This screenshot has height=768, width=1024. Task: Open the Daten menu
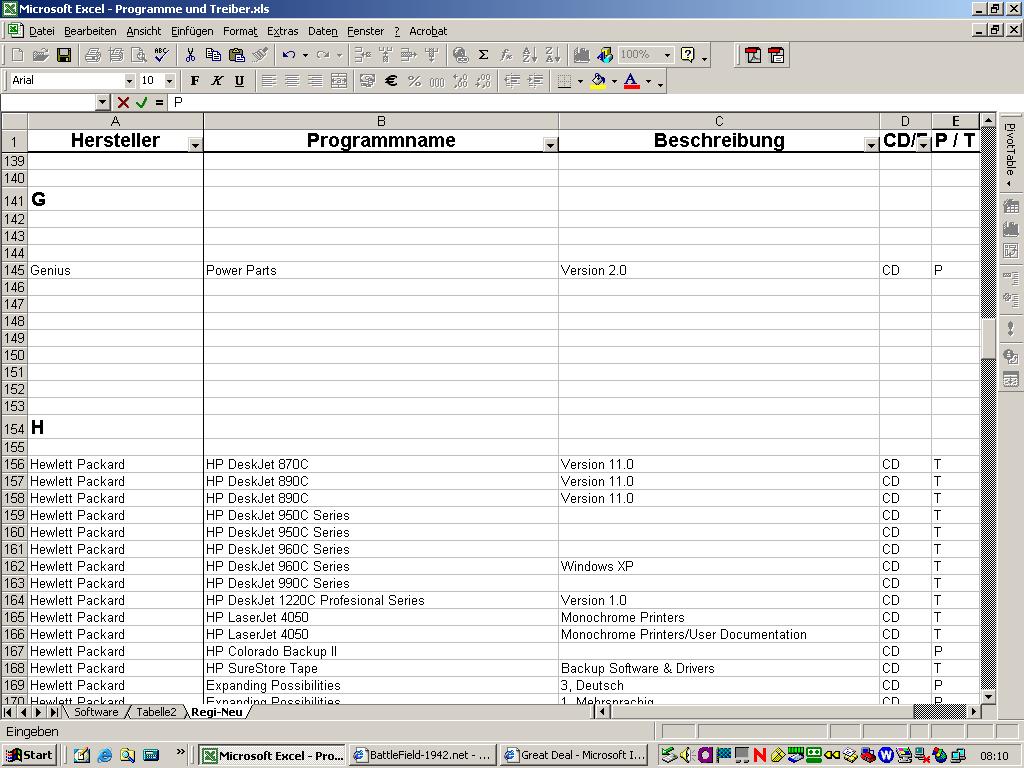[323, 31]
